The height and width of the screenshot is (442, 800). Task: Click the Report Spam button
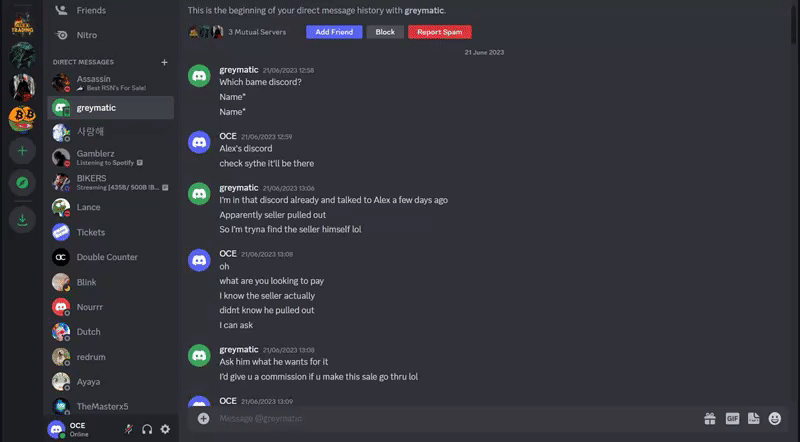coord(440,32)
